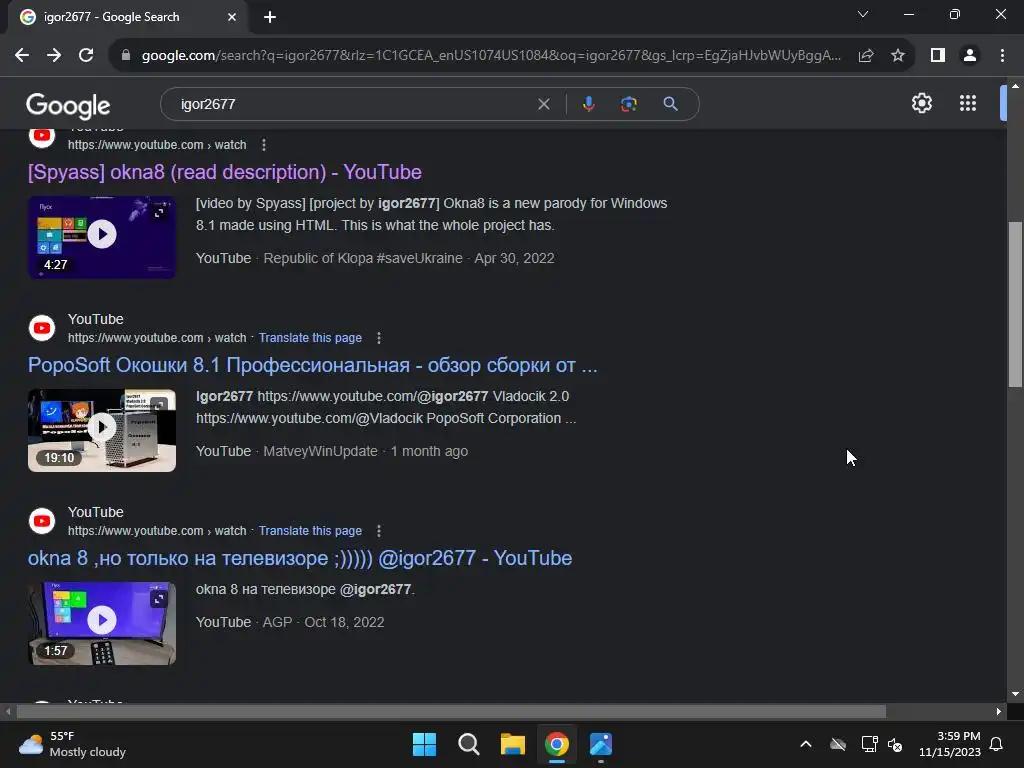Click youtube.com › watch URL of Spyass result

(x=157, y=145)
